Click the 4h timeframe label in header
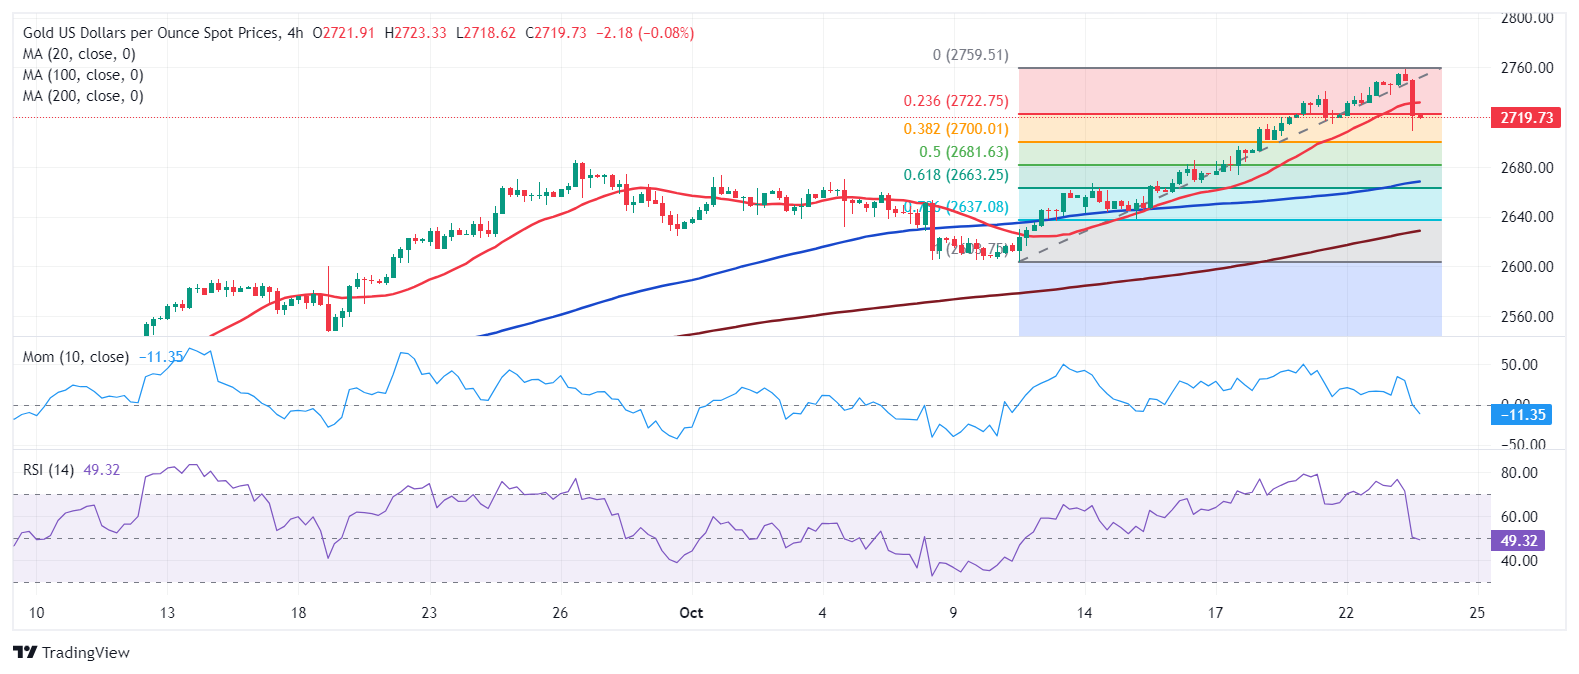This screenshot has width=1579, height=674. coord(295,33)
